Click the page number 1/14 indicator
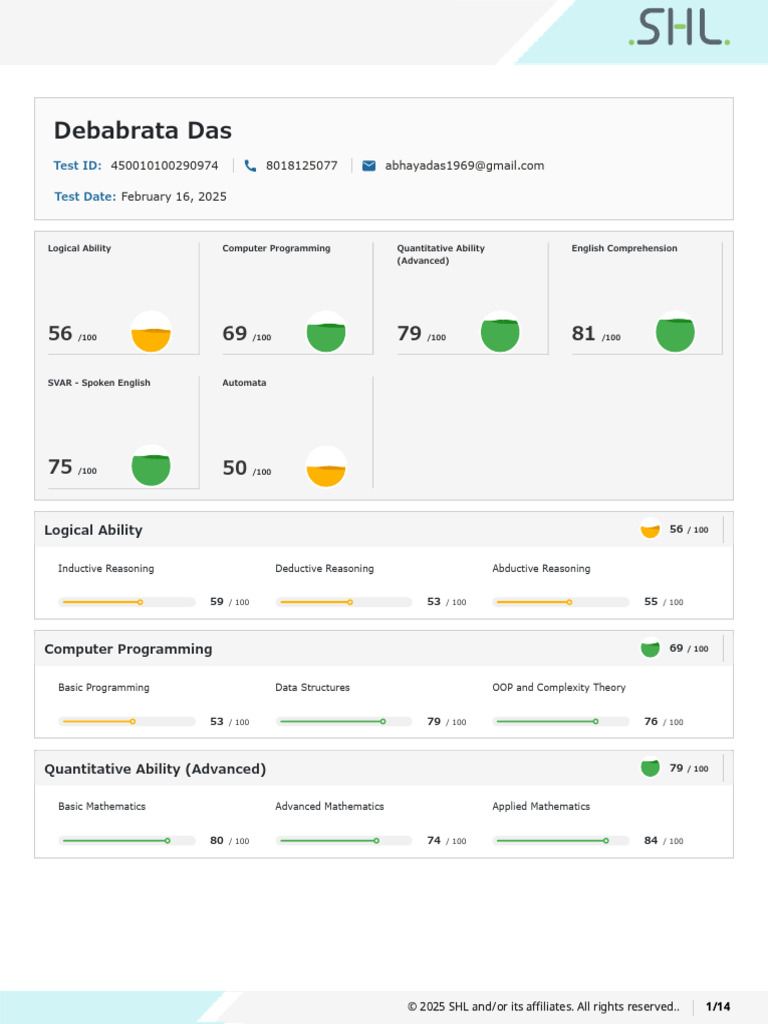 (718, 1006)
